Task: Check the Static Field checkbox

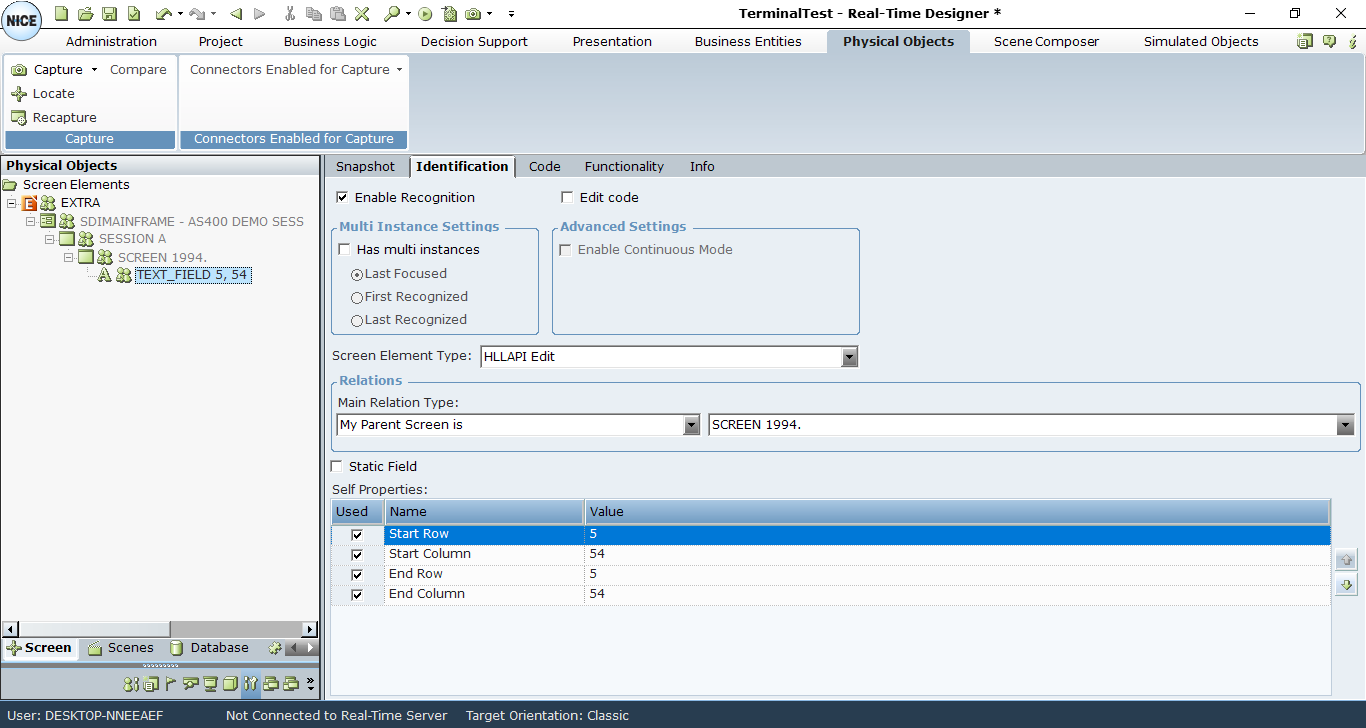Action: pos(337,467)
